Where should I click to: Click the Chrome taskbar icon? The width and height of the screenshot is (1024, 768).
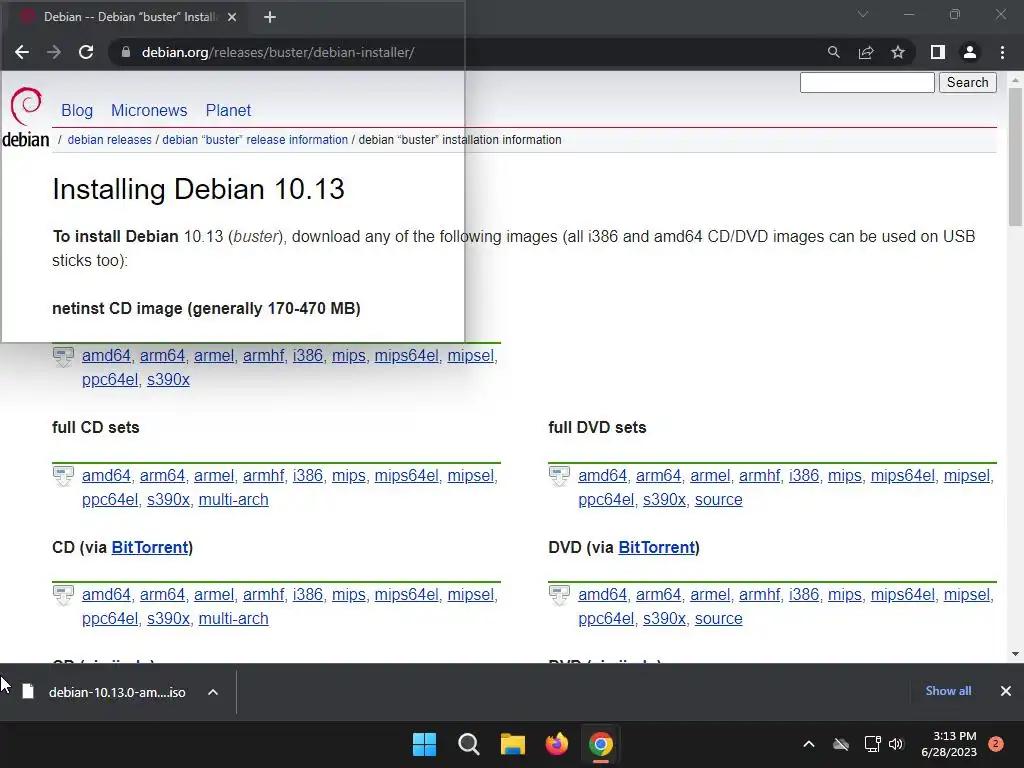(601, 744)
